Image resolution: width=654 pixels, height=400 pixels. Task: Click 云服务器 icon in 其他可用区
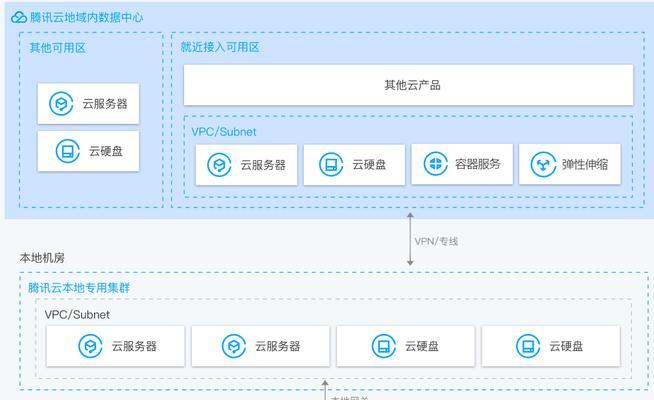pyautogui.click(x=61, y=103)
